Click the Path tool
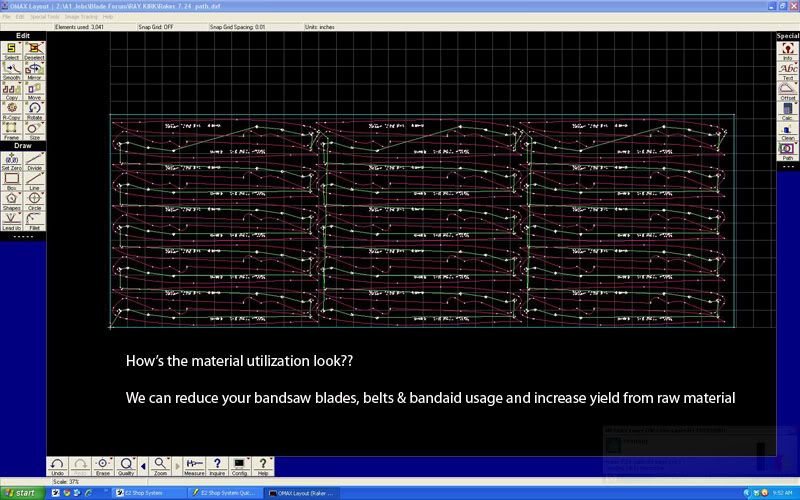 click(x=788, y=151)
